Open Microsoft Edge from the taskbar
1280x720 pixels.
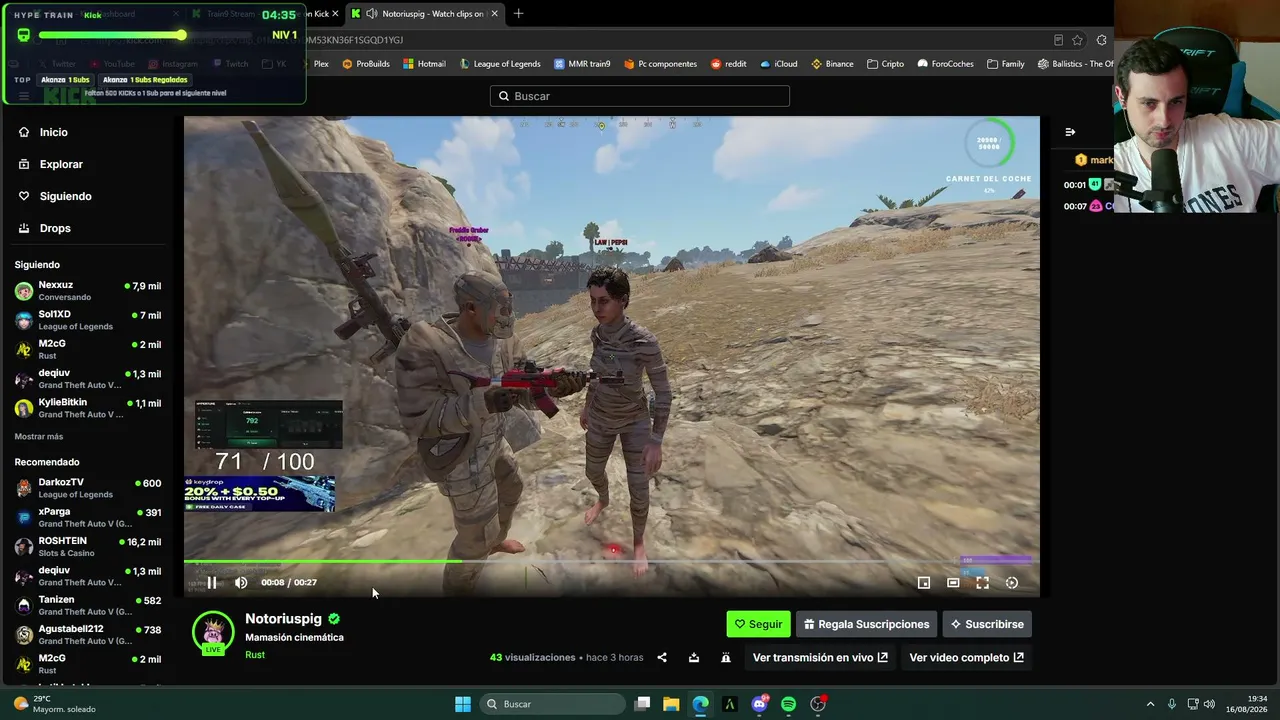tap(700, 704)
